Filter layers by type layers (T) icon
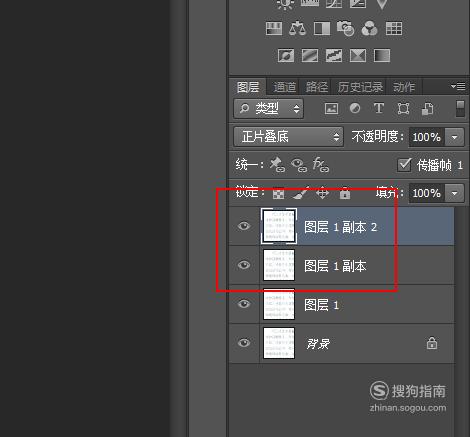Image resolution: width=470 pixels, height=437 pixels. pyautogui.click(x=379, y=109)
